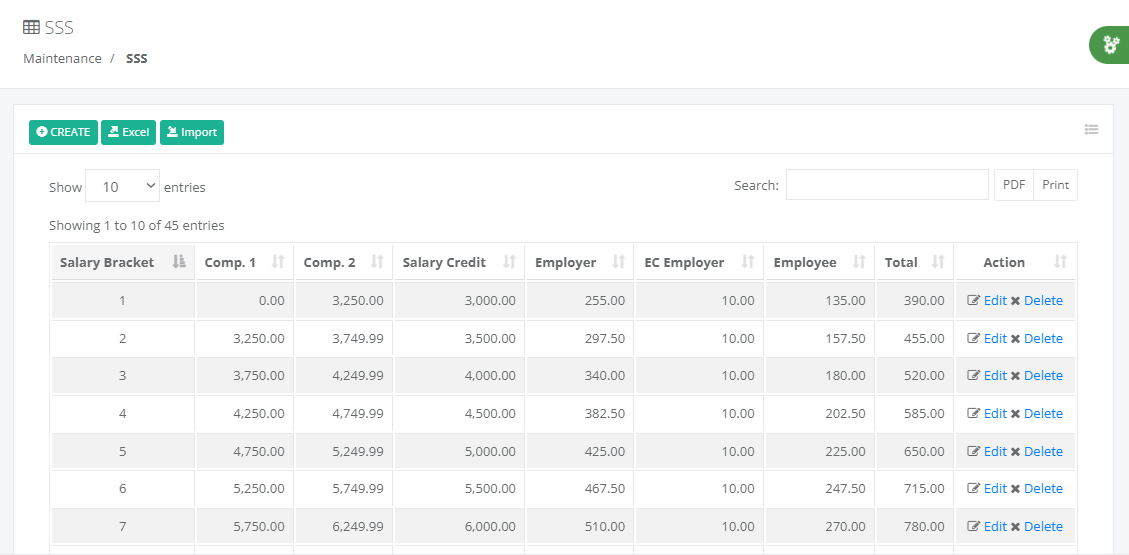This screenshot has height=555, width=1129.
Task: Select Total cell 390.00
Action: pyautogui.click(x=914, y=300)
